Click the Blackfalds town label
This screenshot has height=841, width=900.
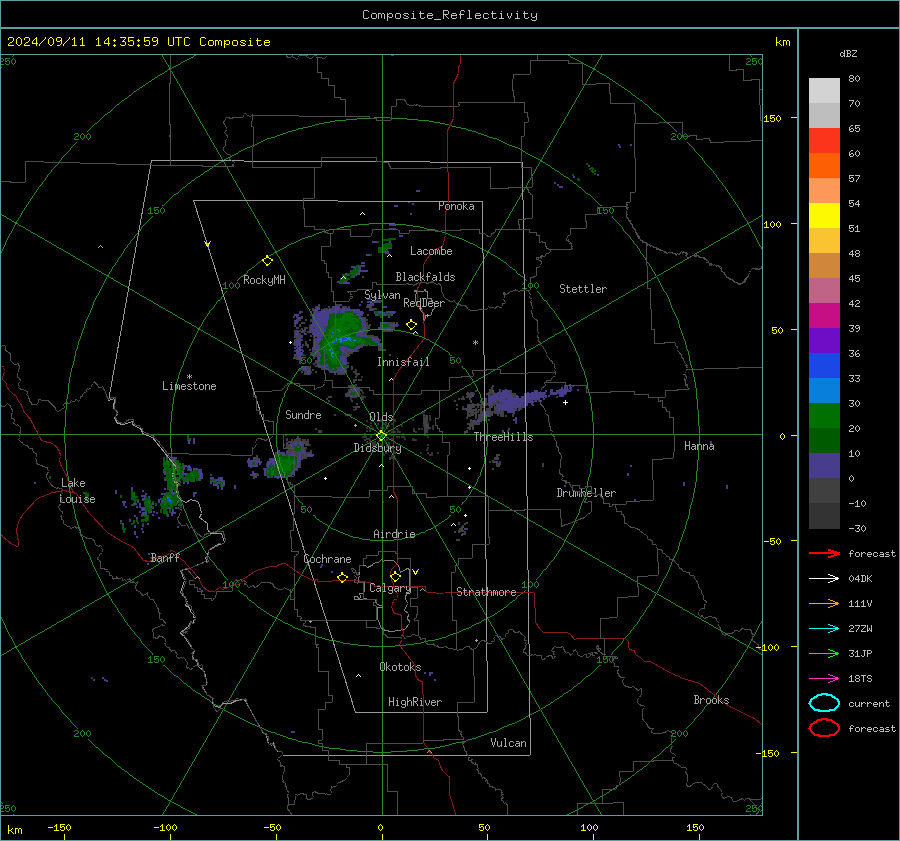[425, 277]
